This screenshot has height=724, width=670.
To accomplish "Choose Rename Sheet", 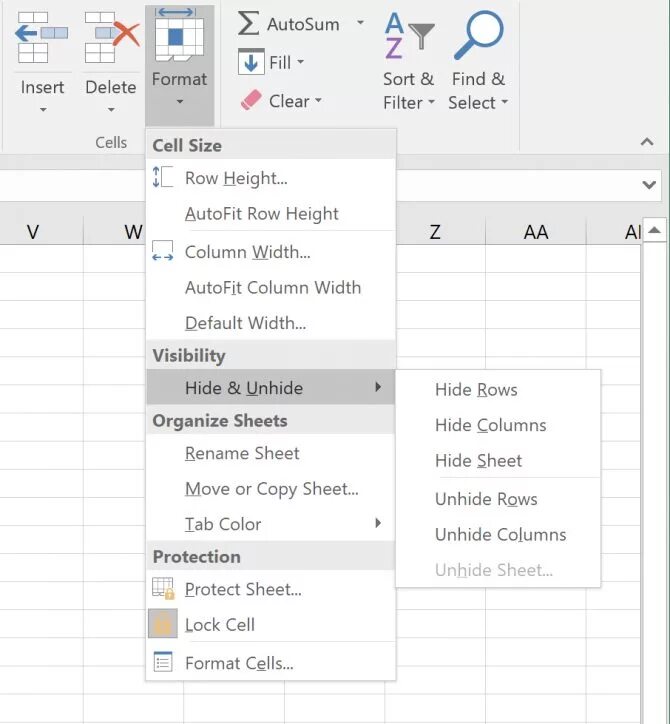I will coord(242,453).
